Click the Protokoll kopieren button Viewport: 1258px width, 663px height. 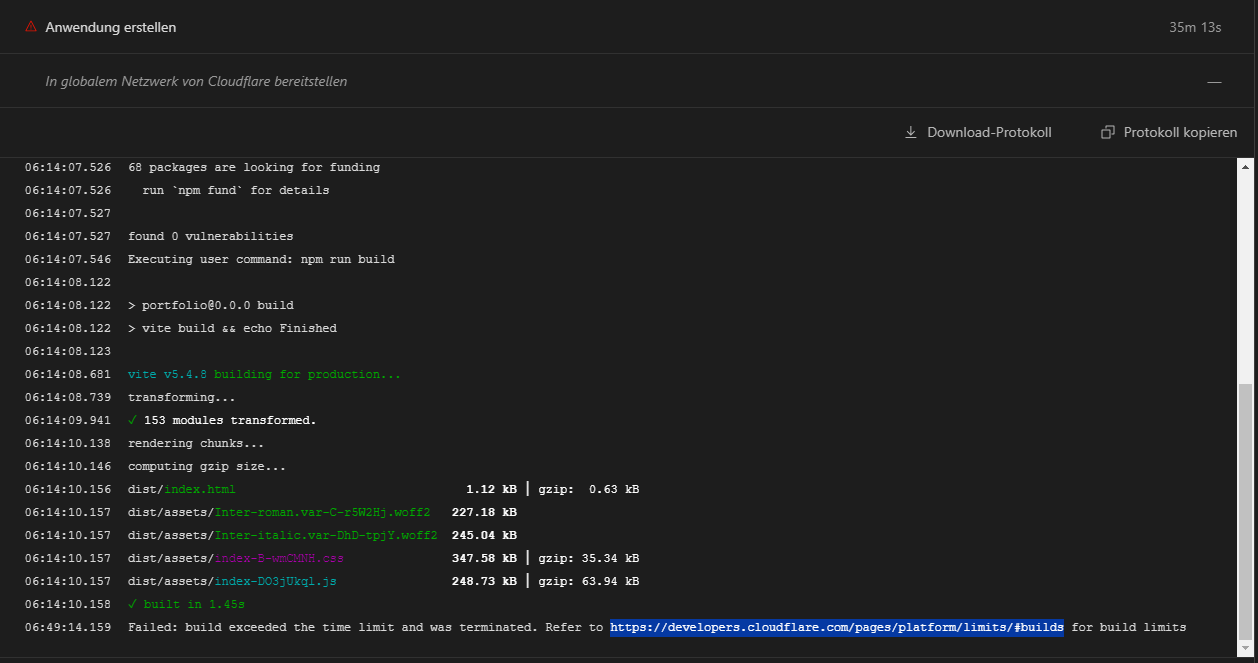(x=1169, y=131)
